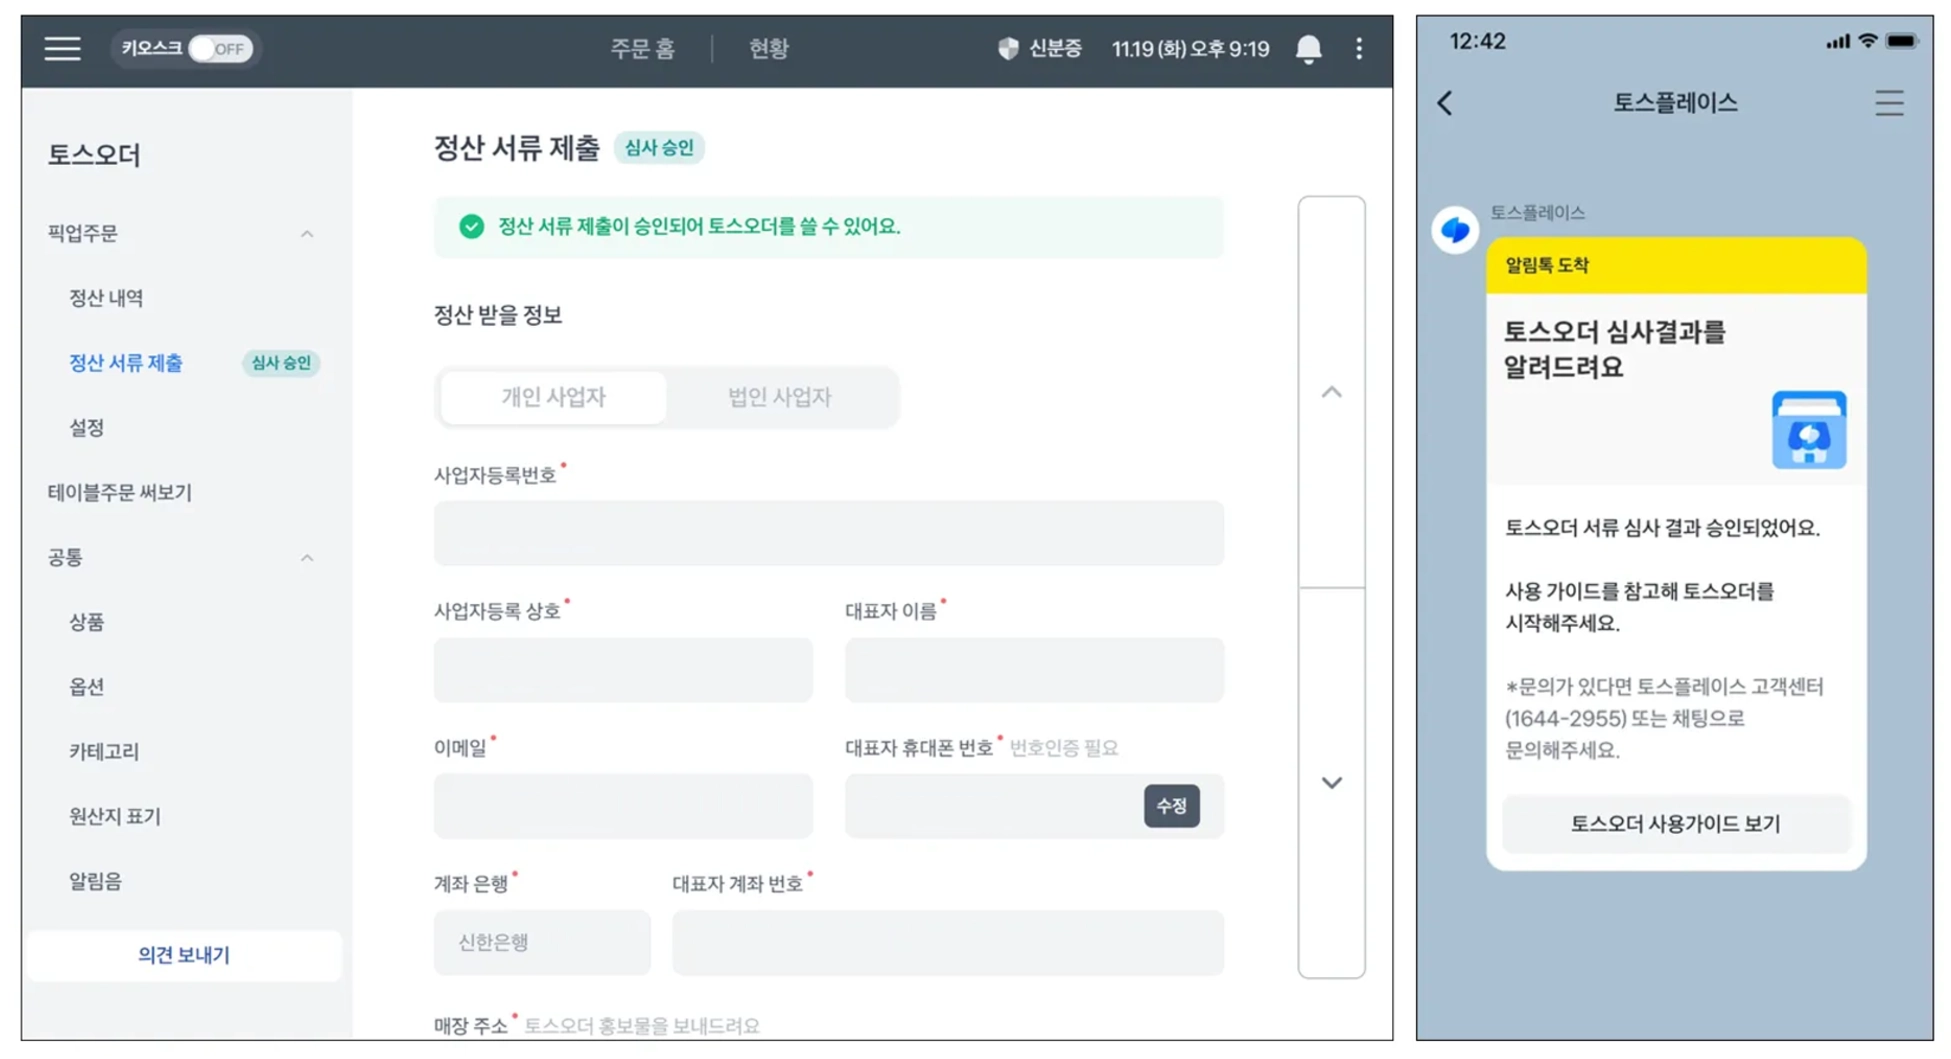Click the 의견 보내기 button
The width and height of the screenshot is (1951, 1059).
tap(184, 955)
